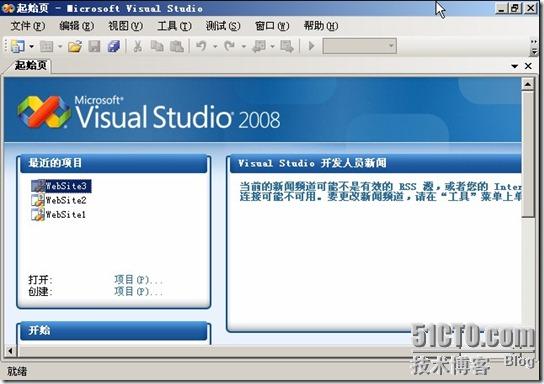Click the Open File folder icon
The width and height of the screenshot is (544, 384).
pos(75,46)
